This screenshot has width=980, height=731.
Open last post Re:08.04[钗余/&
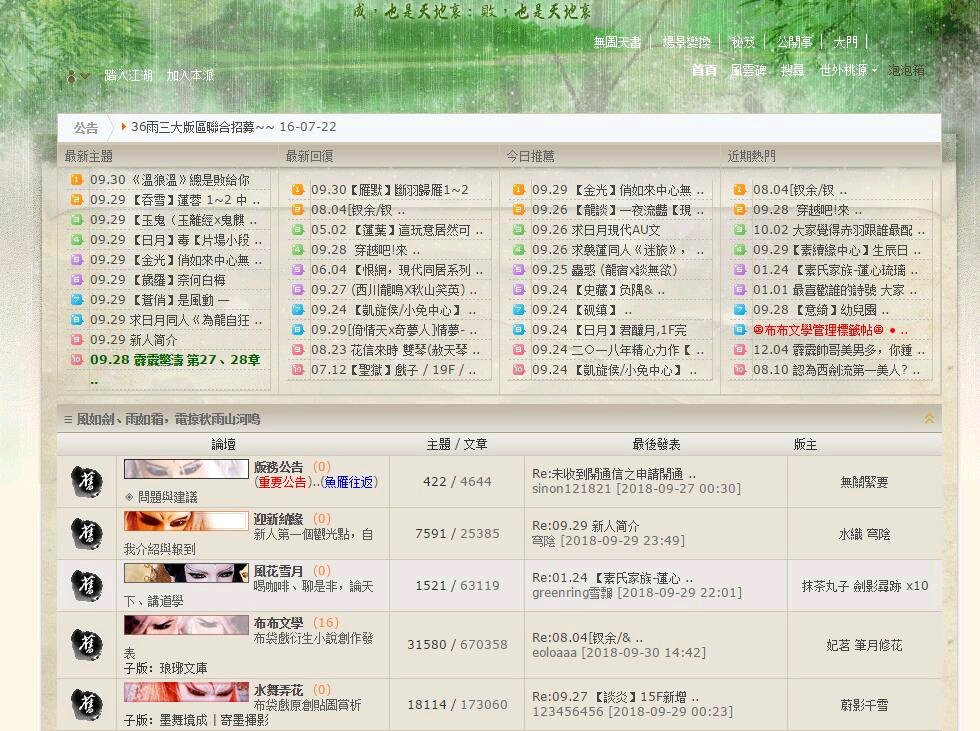coord(588,637)
